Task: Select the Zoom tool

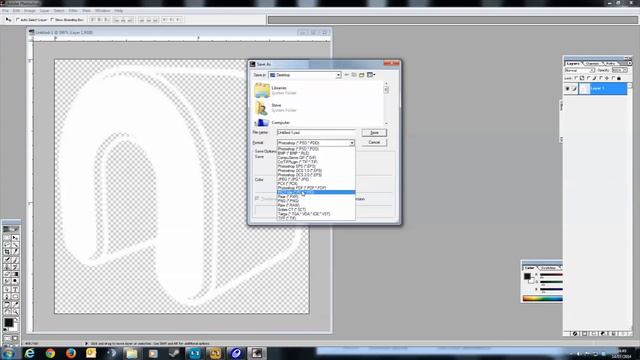Action: (x=15, y=311)
